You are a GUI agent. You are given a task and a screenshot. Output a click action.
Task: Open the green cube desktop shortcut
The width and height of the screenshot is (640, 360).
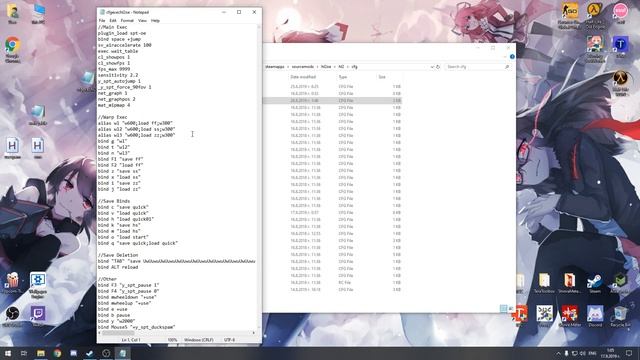point(620,282)
